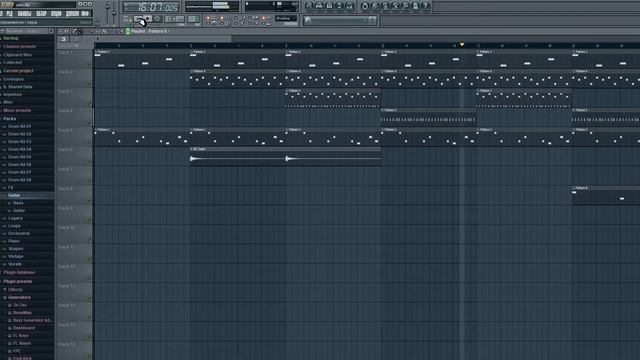Click the Main volume slider in the top panel
The height and width of the screenshot is (360, 640).
tap(108, 12)
